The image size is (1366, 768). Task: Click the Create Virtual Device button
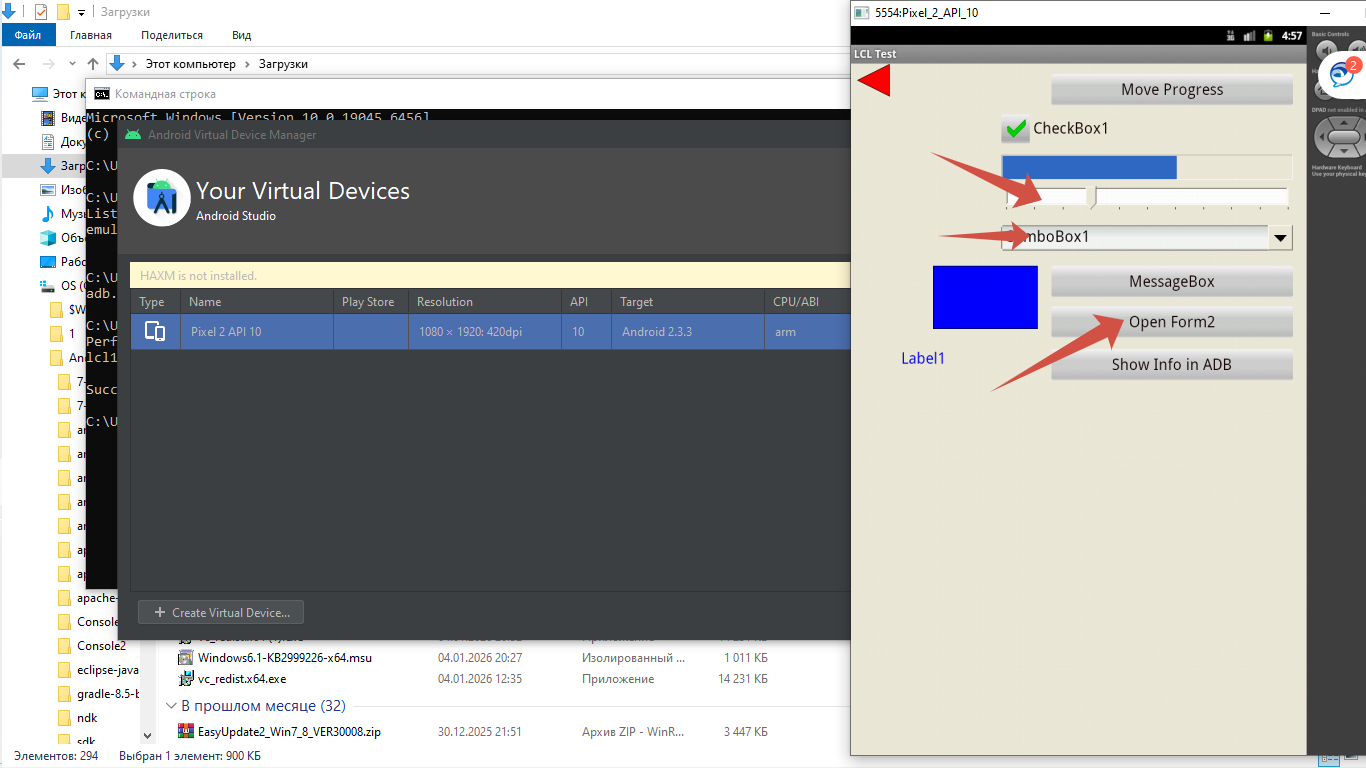click(x=221, y=613)
